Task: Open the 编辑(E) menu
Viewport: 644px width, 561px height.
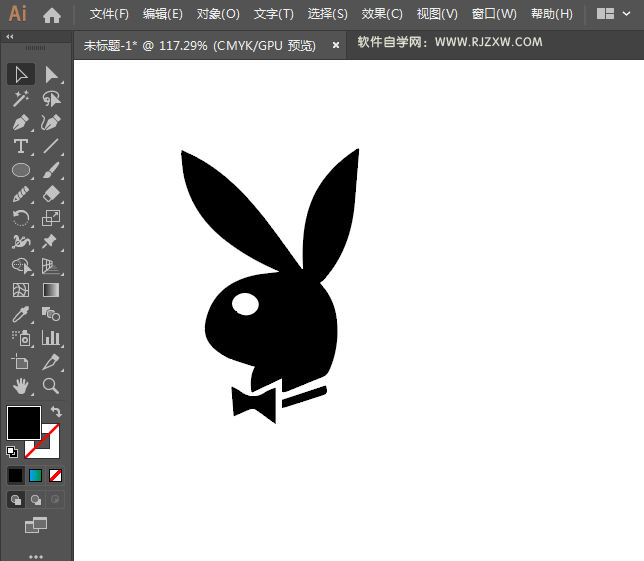Action: pos(163,14)
